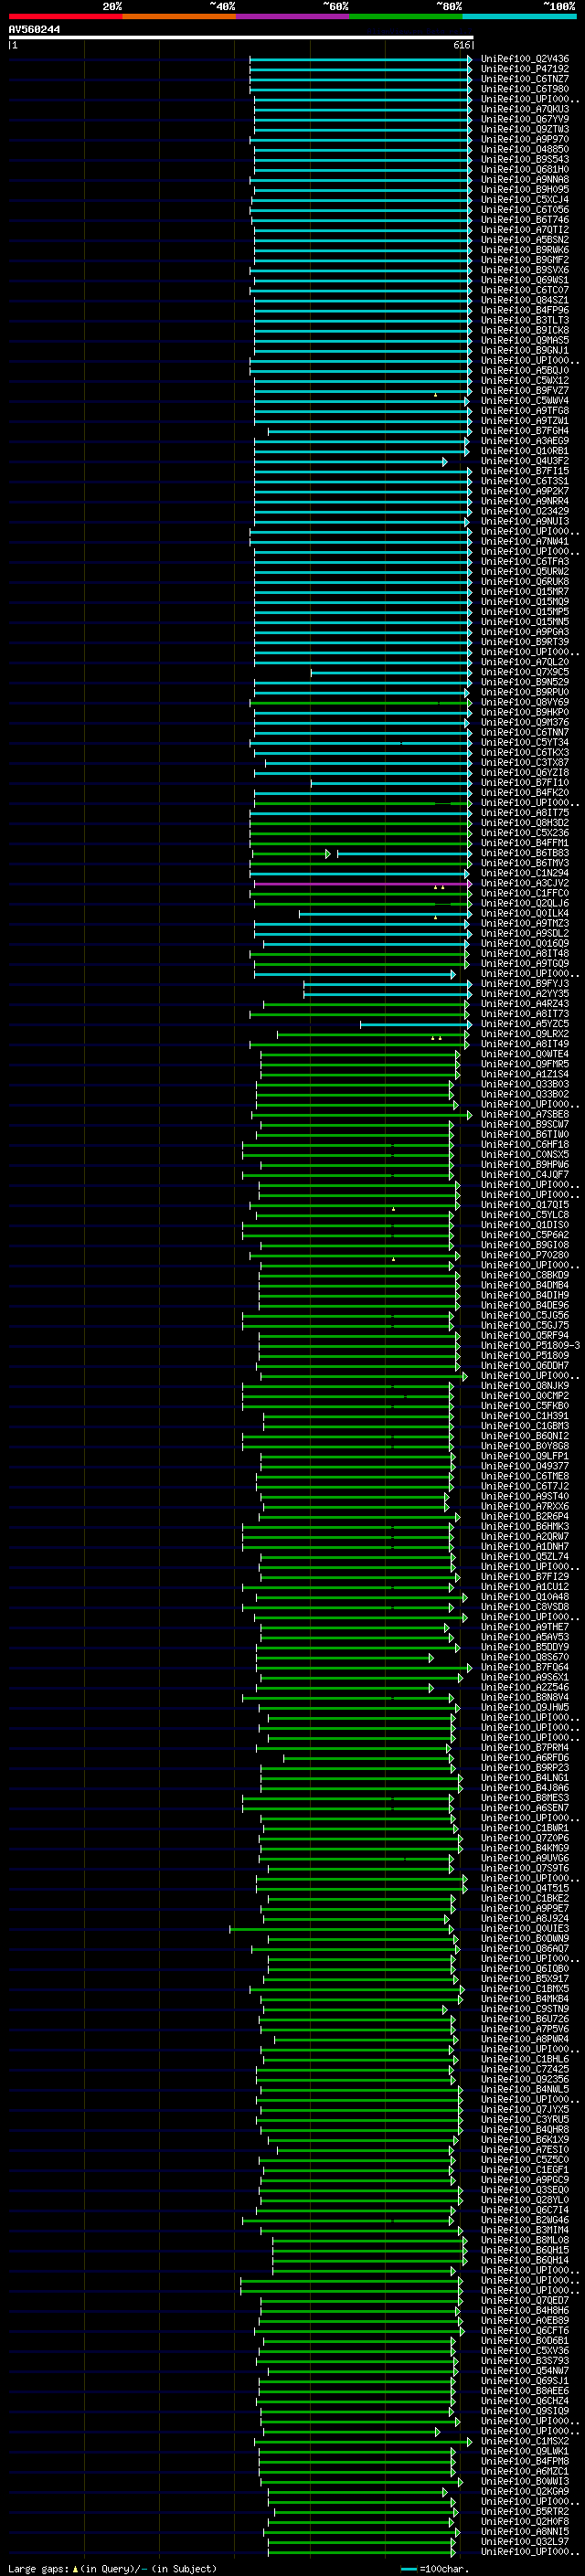Viewport: 585px width, 2576px height.
Task: Select the UniRef100_B5RTR2 label
Action: pyautogui.click(x=525, y=2510)
